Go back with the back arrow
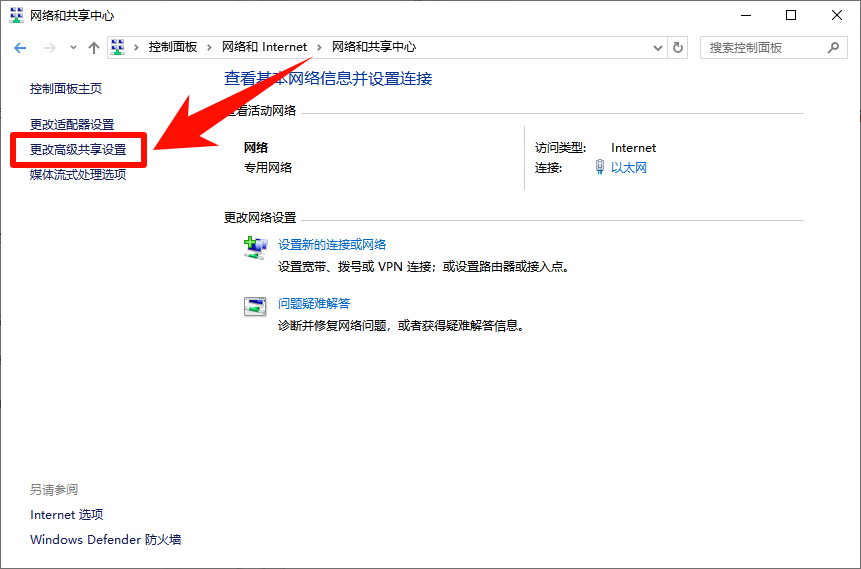The width and height of the screenshot is (861, 569). (20, 48)
